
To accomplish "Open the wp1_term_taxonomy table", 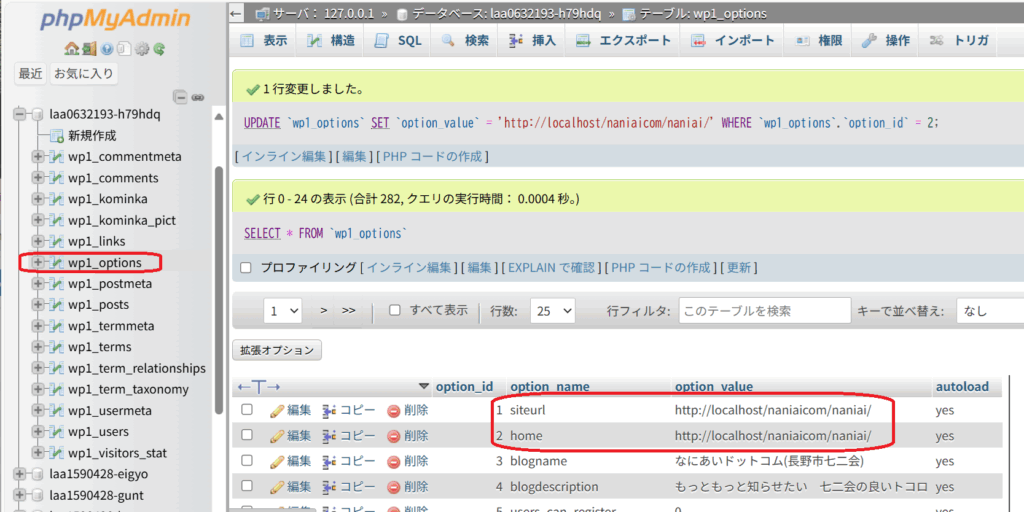I will point(128,389).
